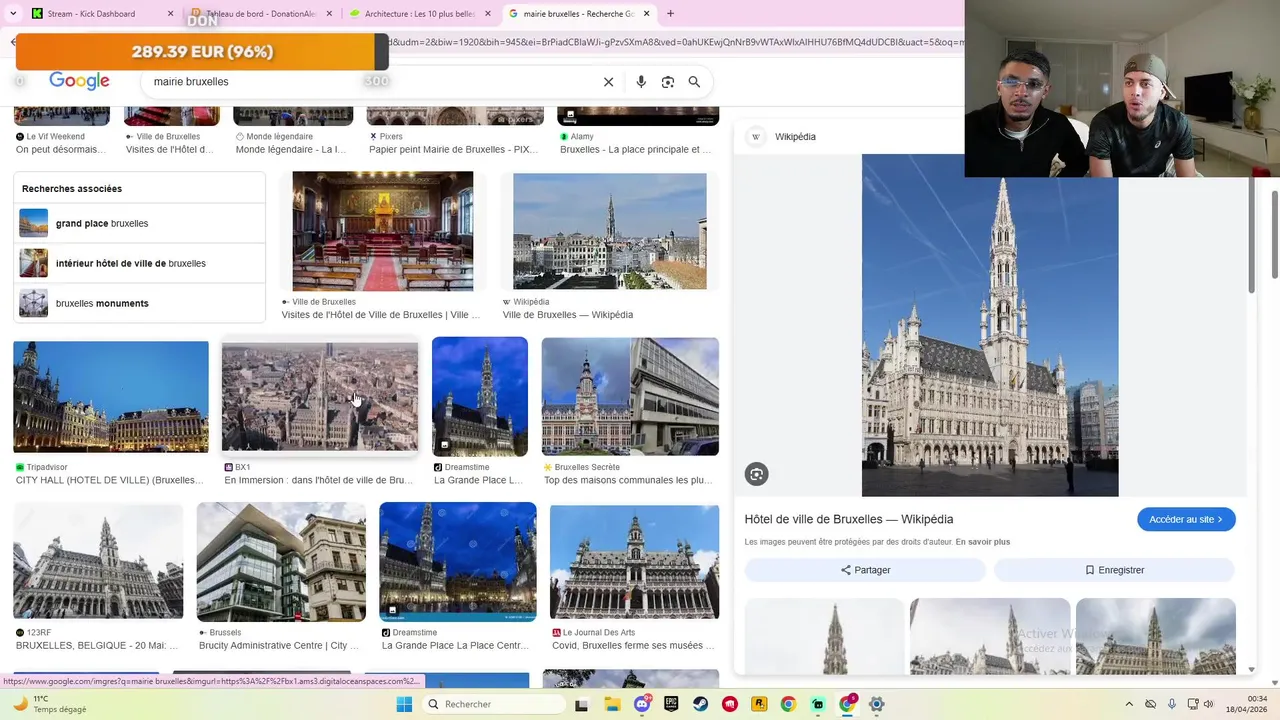1280x720 pixels.
Task: Select related search grand place bruxelles
Action: 140,223
